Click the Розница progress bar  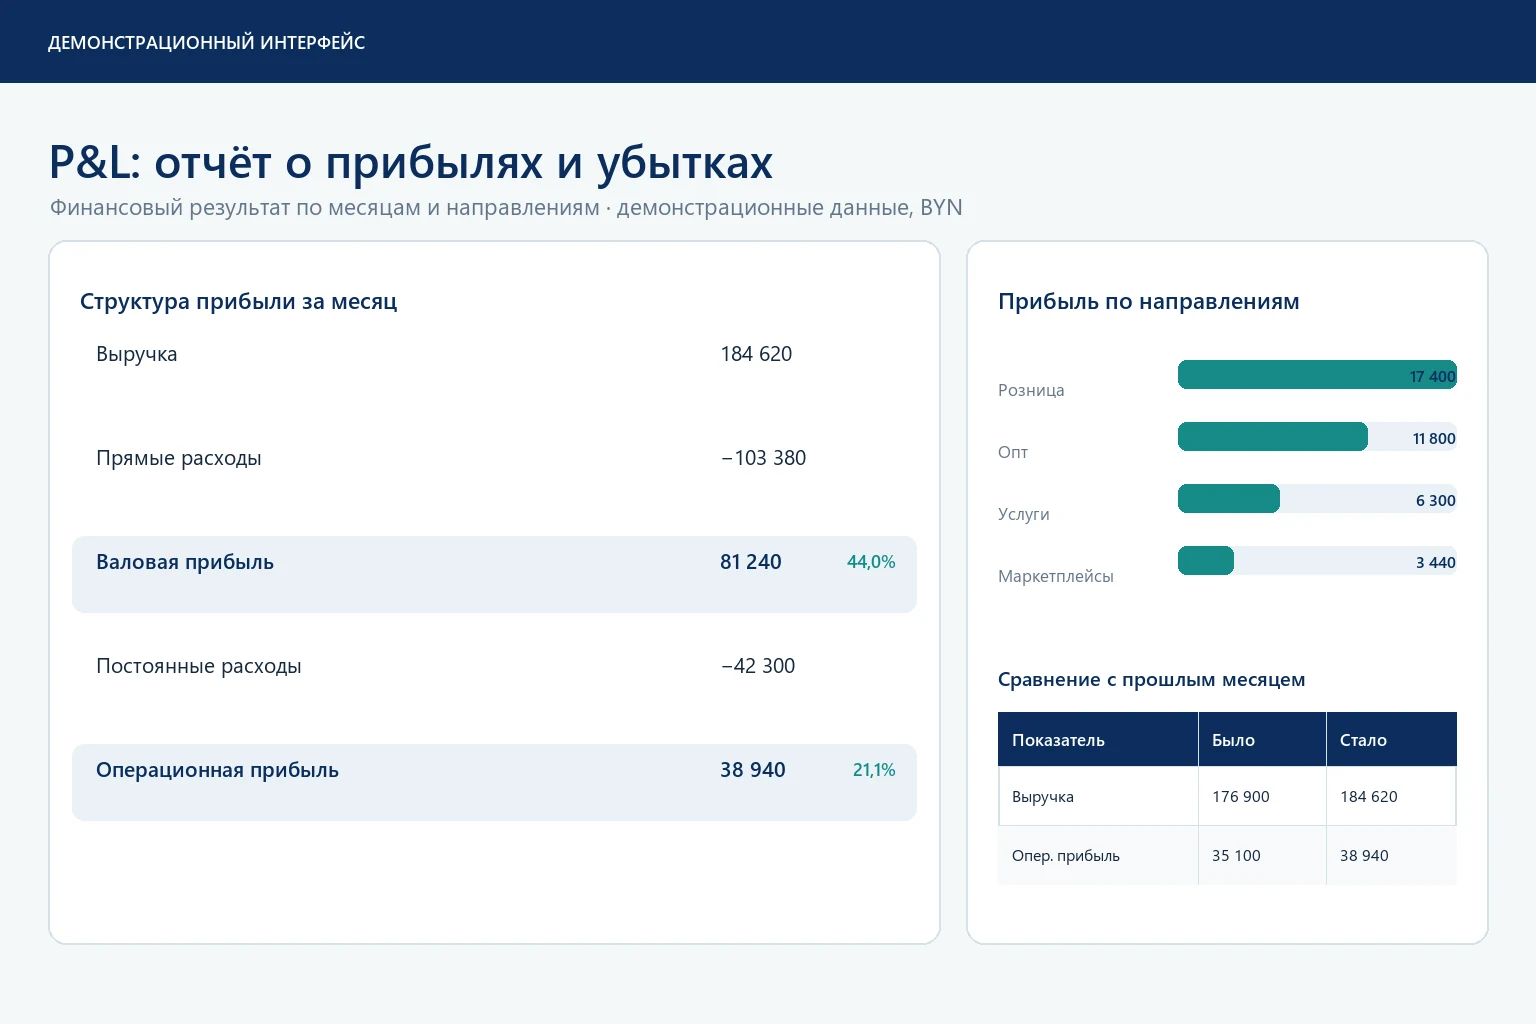pos(1317,375)
